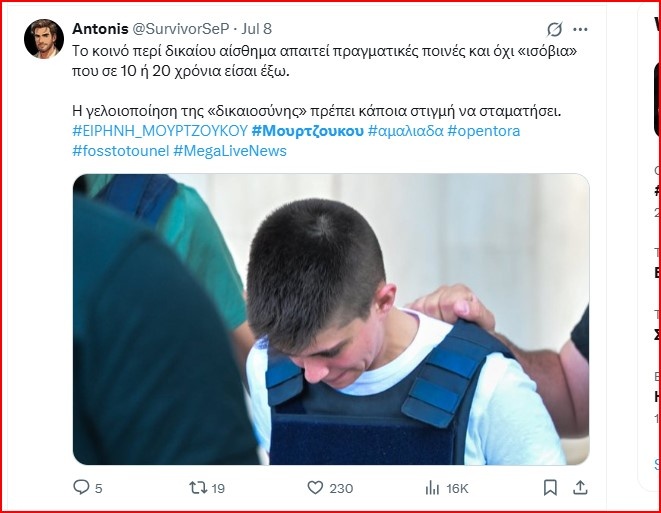Open hashtag #ΕΙΡΗΝΗ_ΜΟΥΡΤΖΟΥΚΟΥ
Screen dimensions: 661x513
pos(160,131)
